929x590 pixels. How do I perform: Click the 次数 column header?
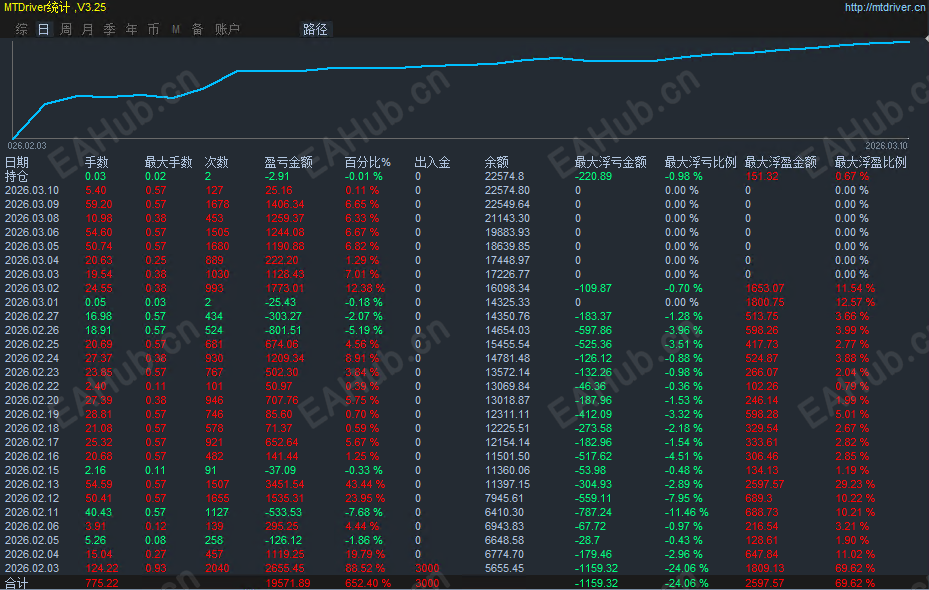216,162
